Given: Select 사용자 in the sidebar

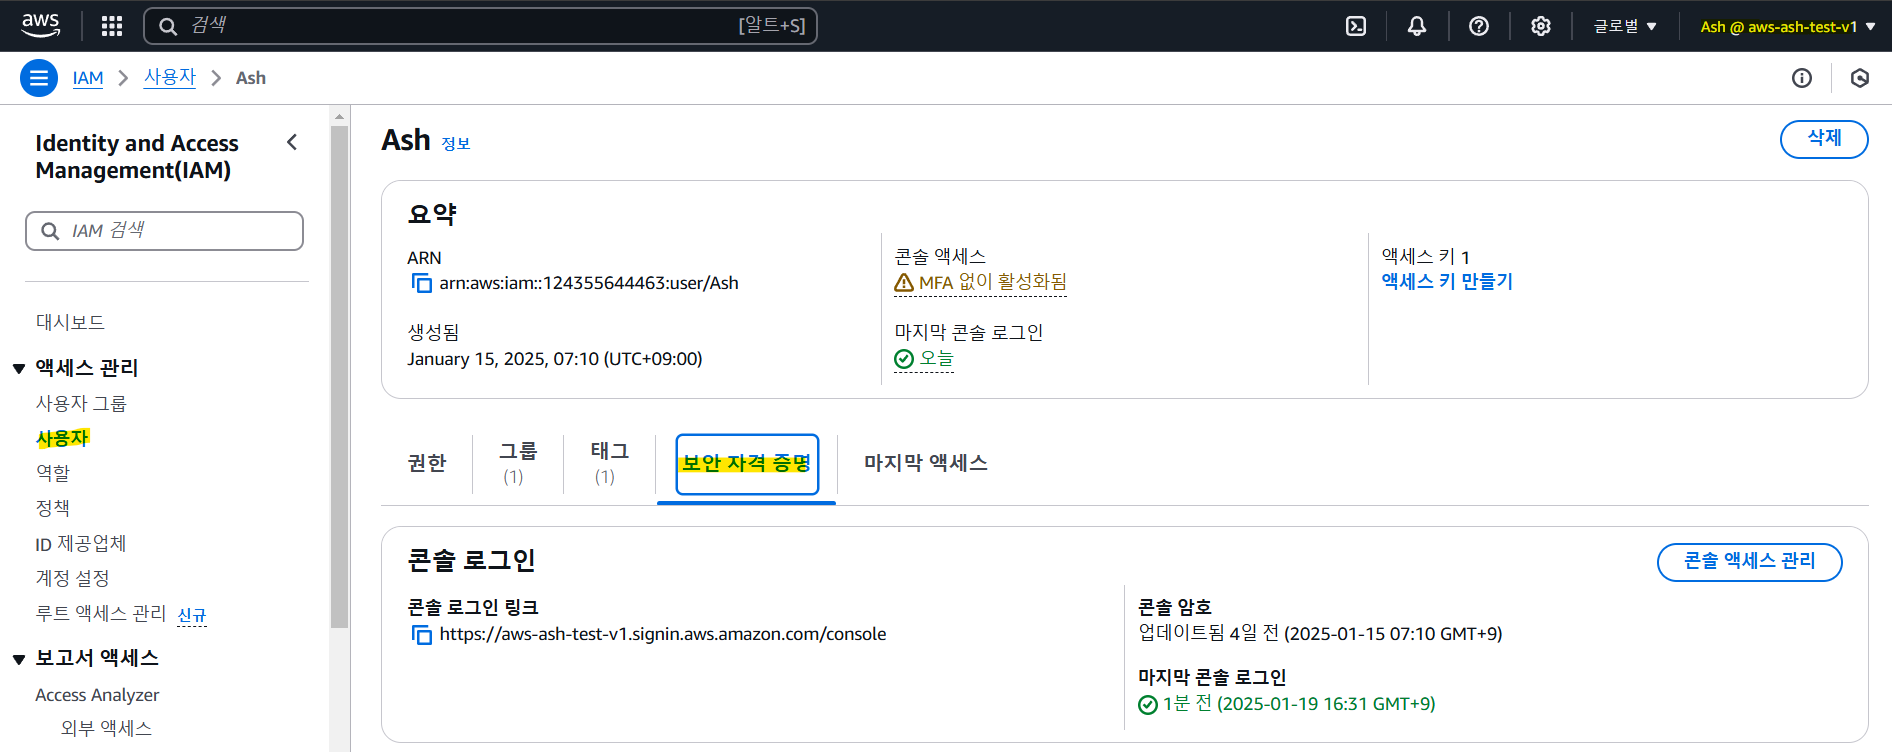Looking at the screenshot, I should (x=62, y=438).
